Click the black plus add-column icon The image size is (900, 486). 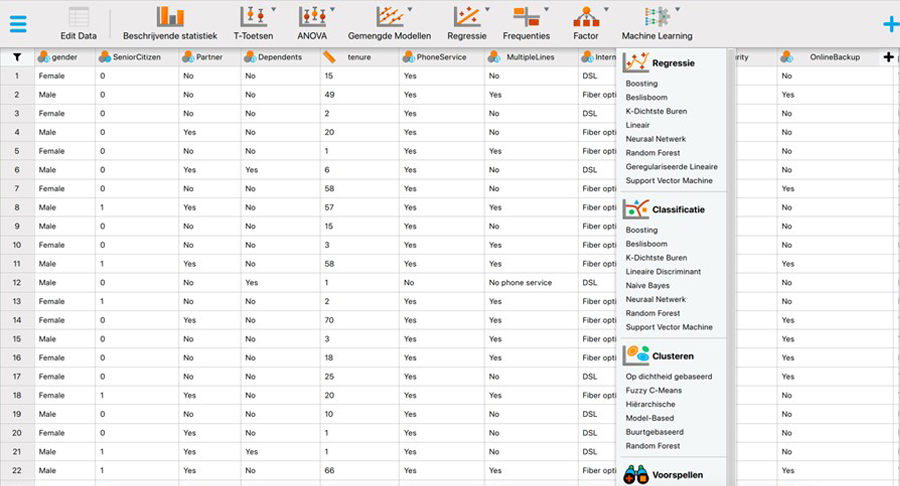pyautogui.click(x=888, y=57)
